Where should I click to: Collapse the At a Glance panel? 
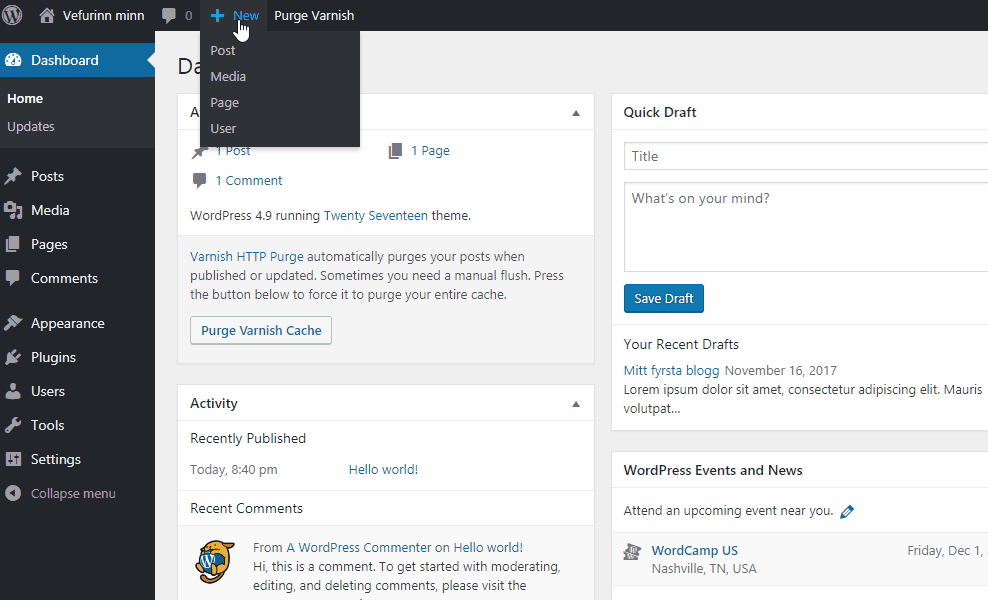pyautogui.click(x=576, y=113)
